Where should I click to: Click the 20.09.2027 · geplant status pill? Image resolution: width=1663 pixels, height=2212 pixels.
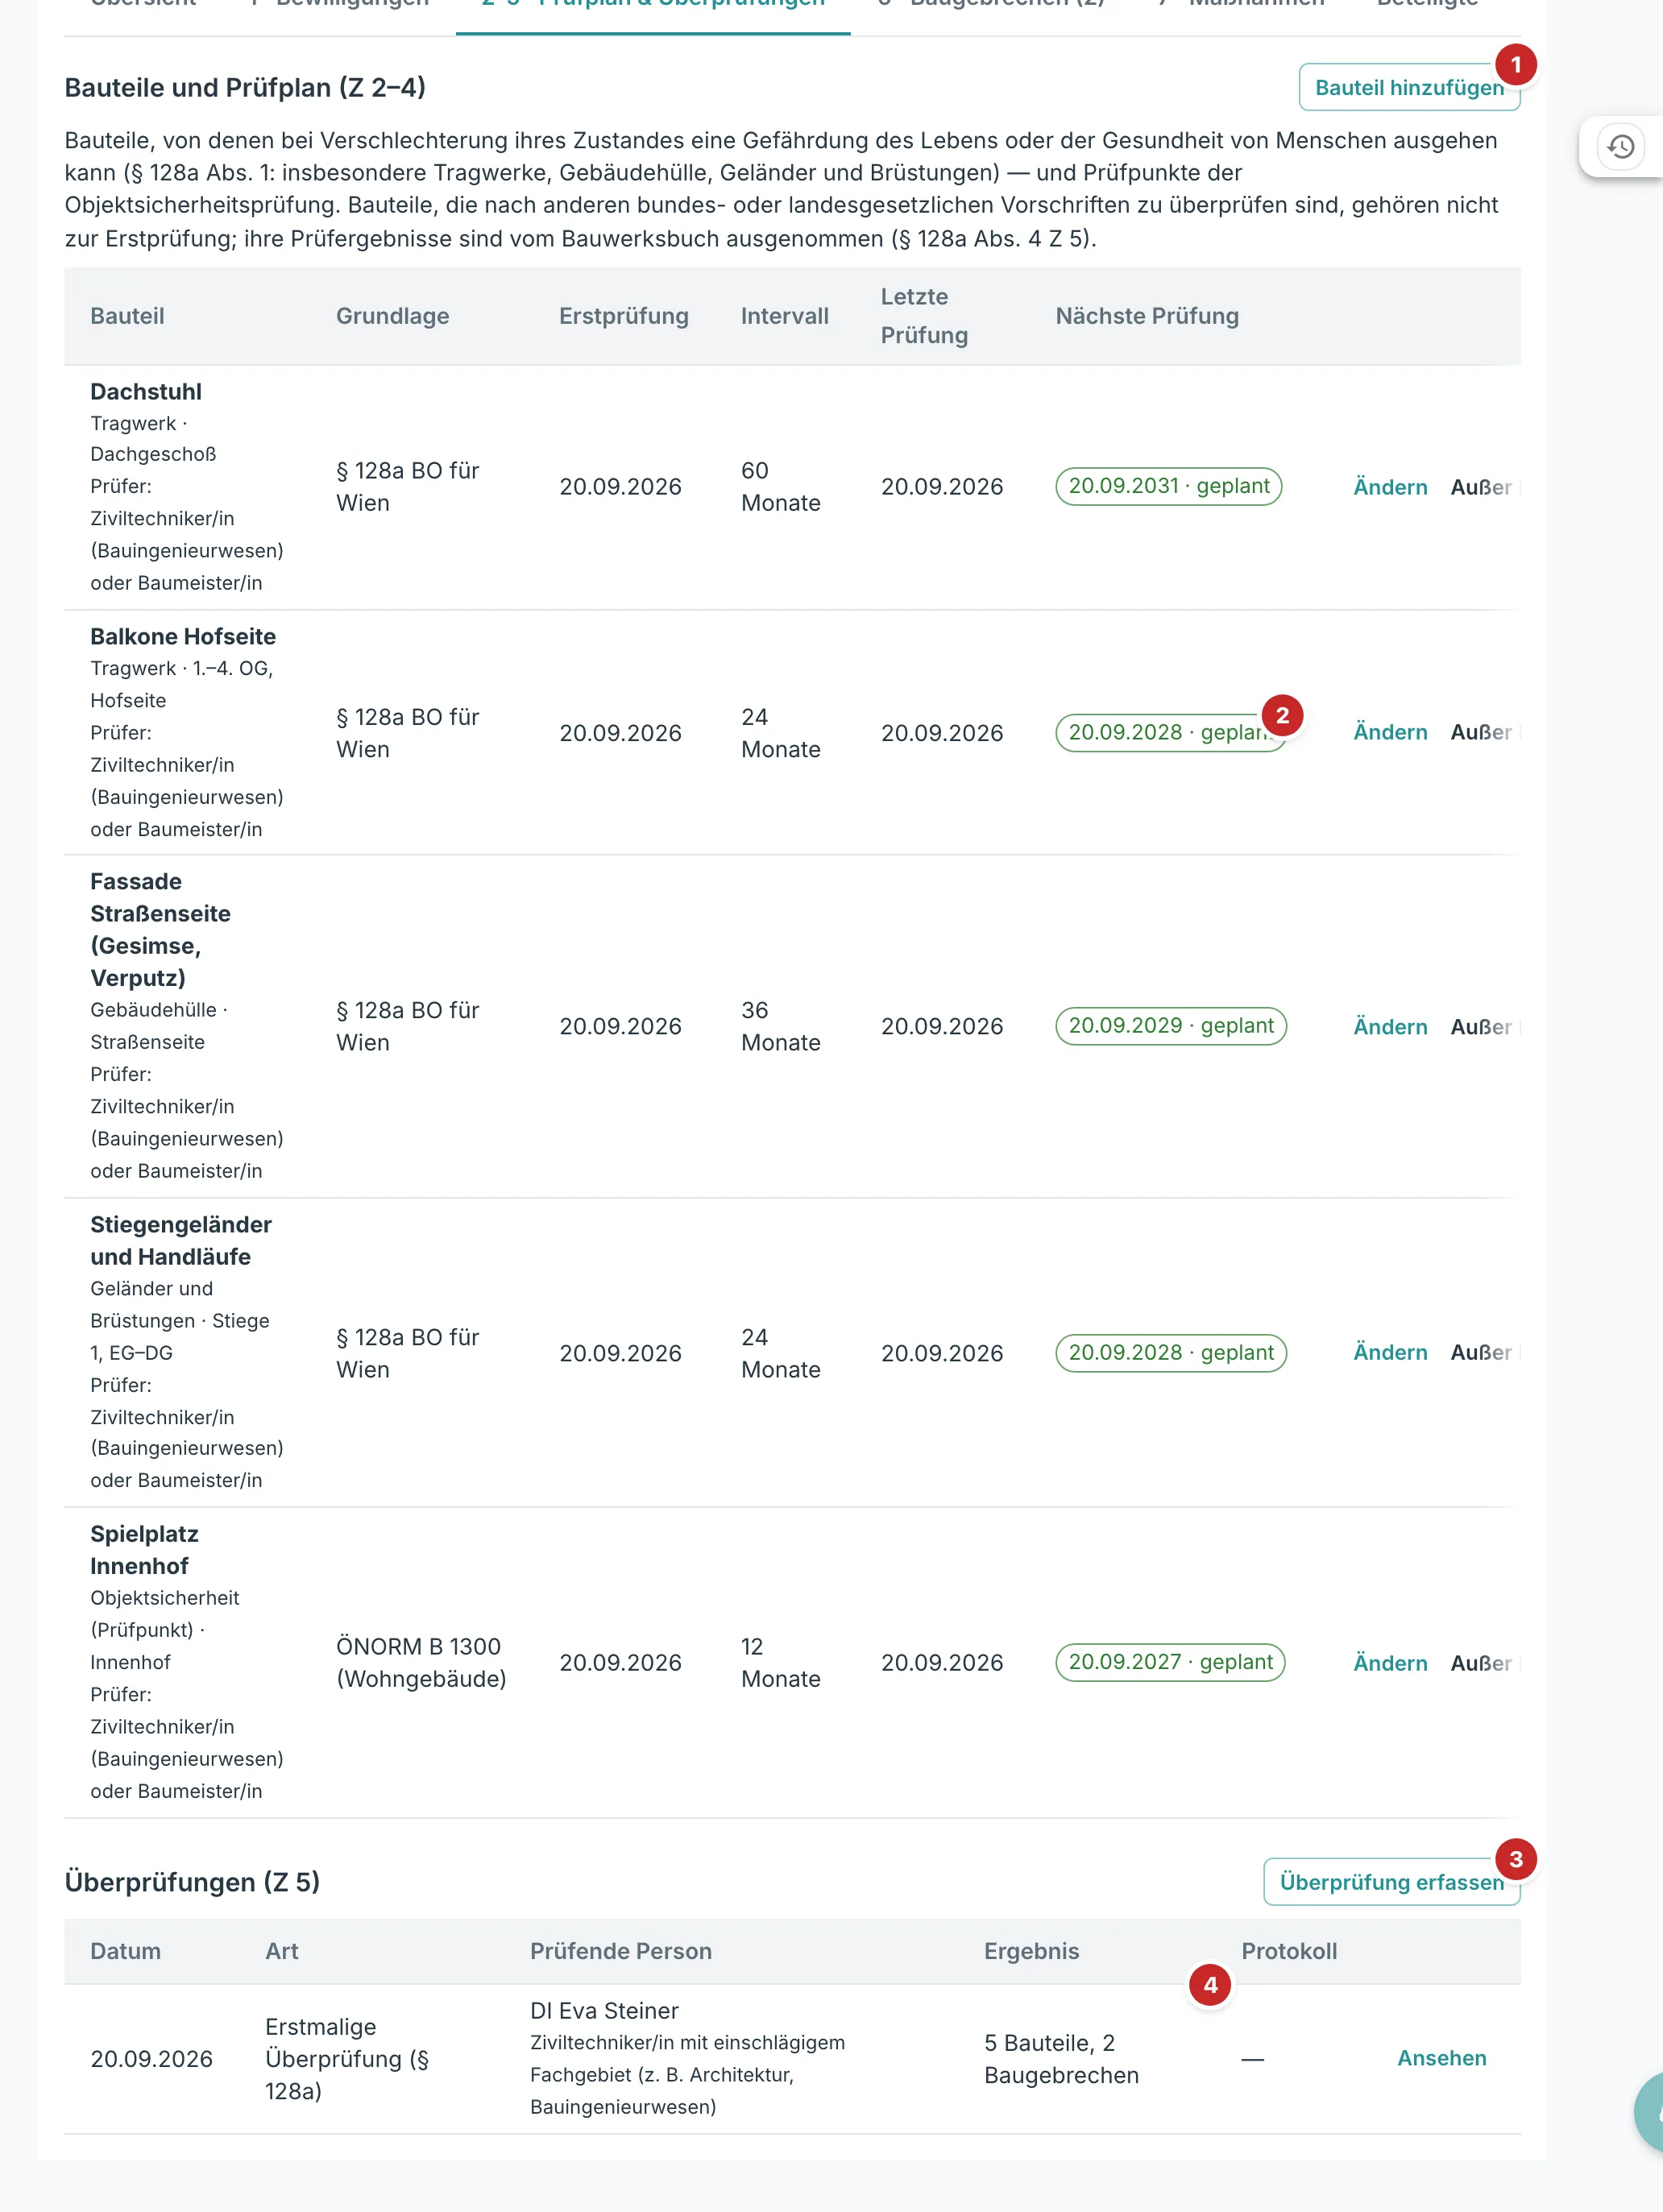pyautogui.click(x=1170, y=1662)
